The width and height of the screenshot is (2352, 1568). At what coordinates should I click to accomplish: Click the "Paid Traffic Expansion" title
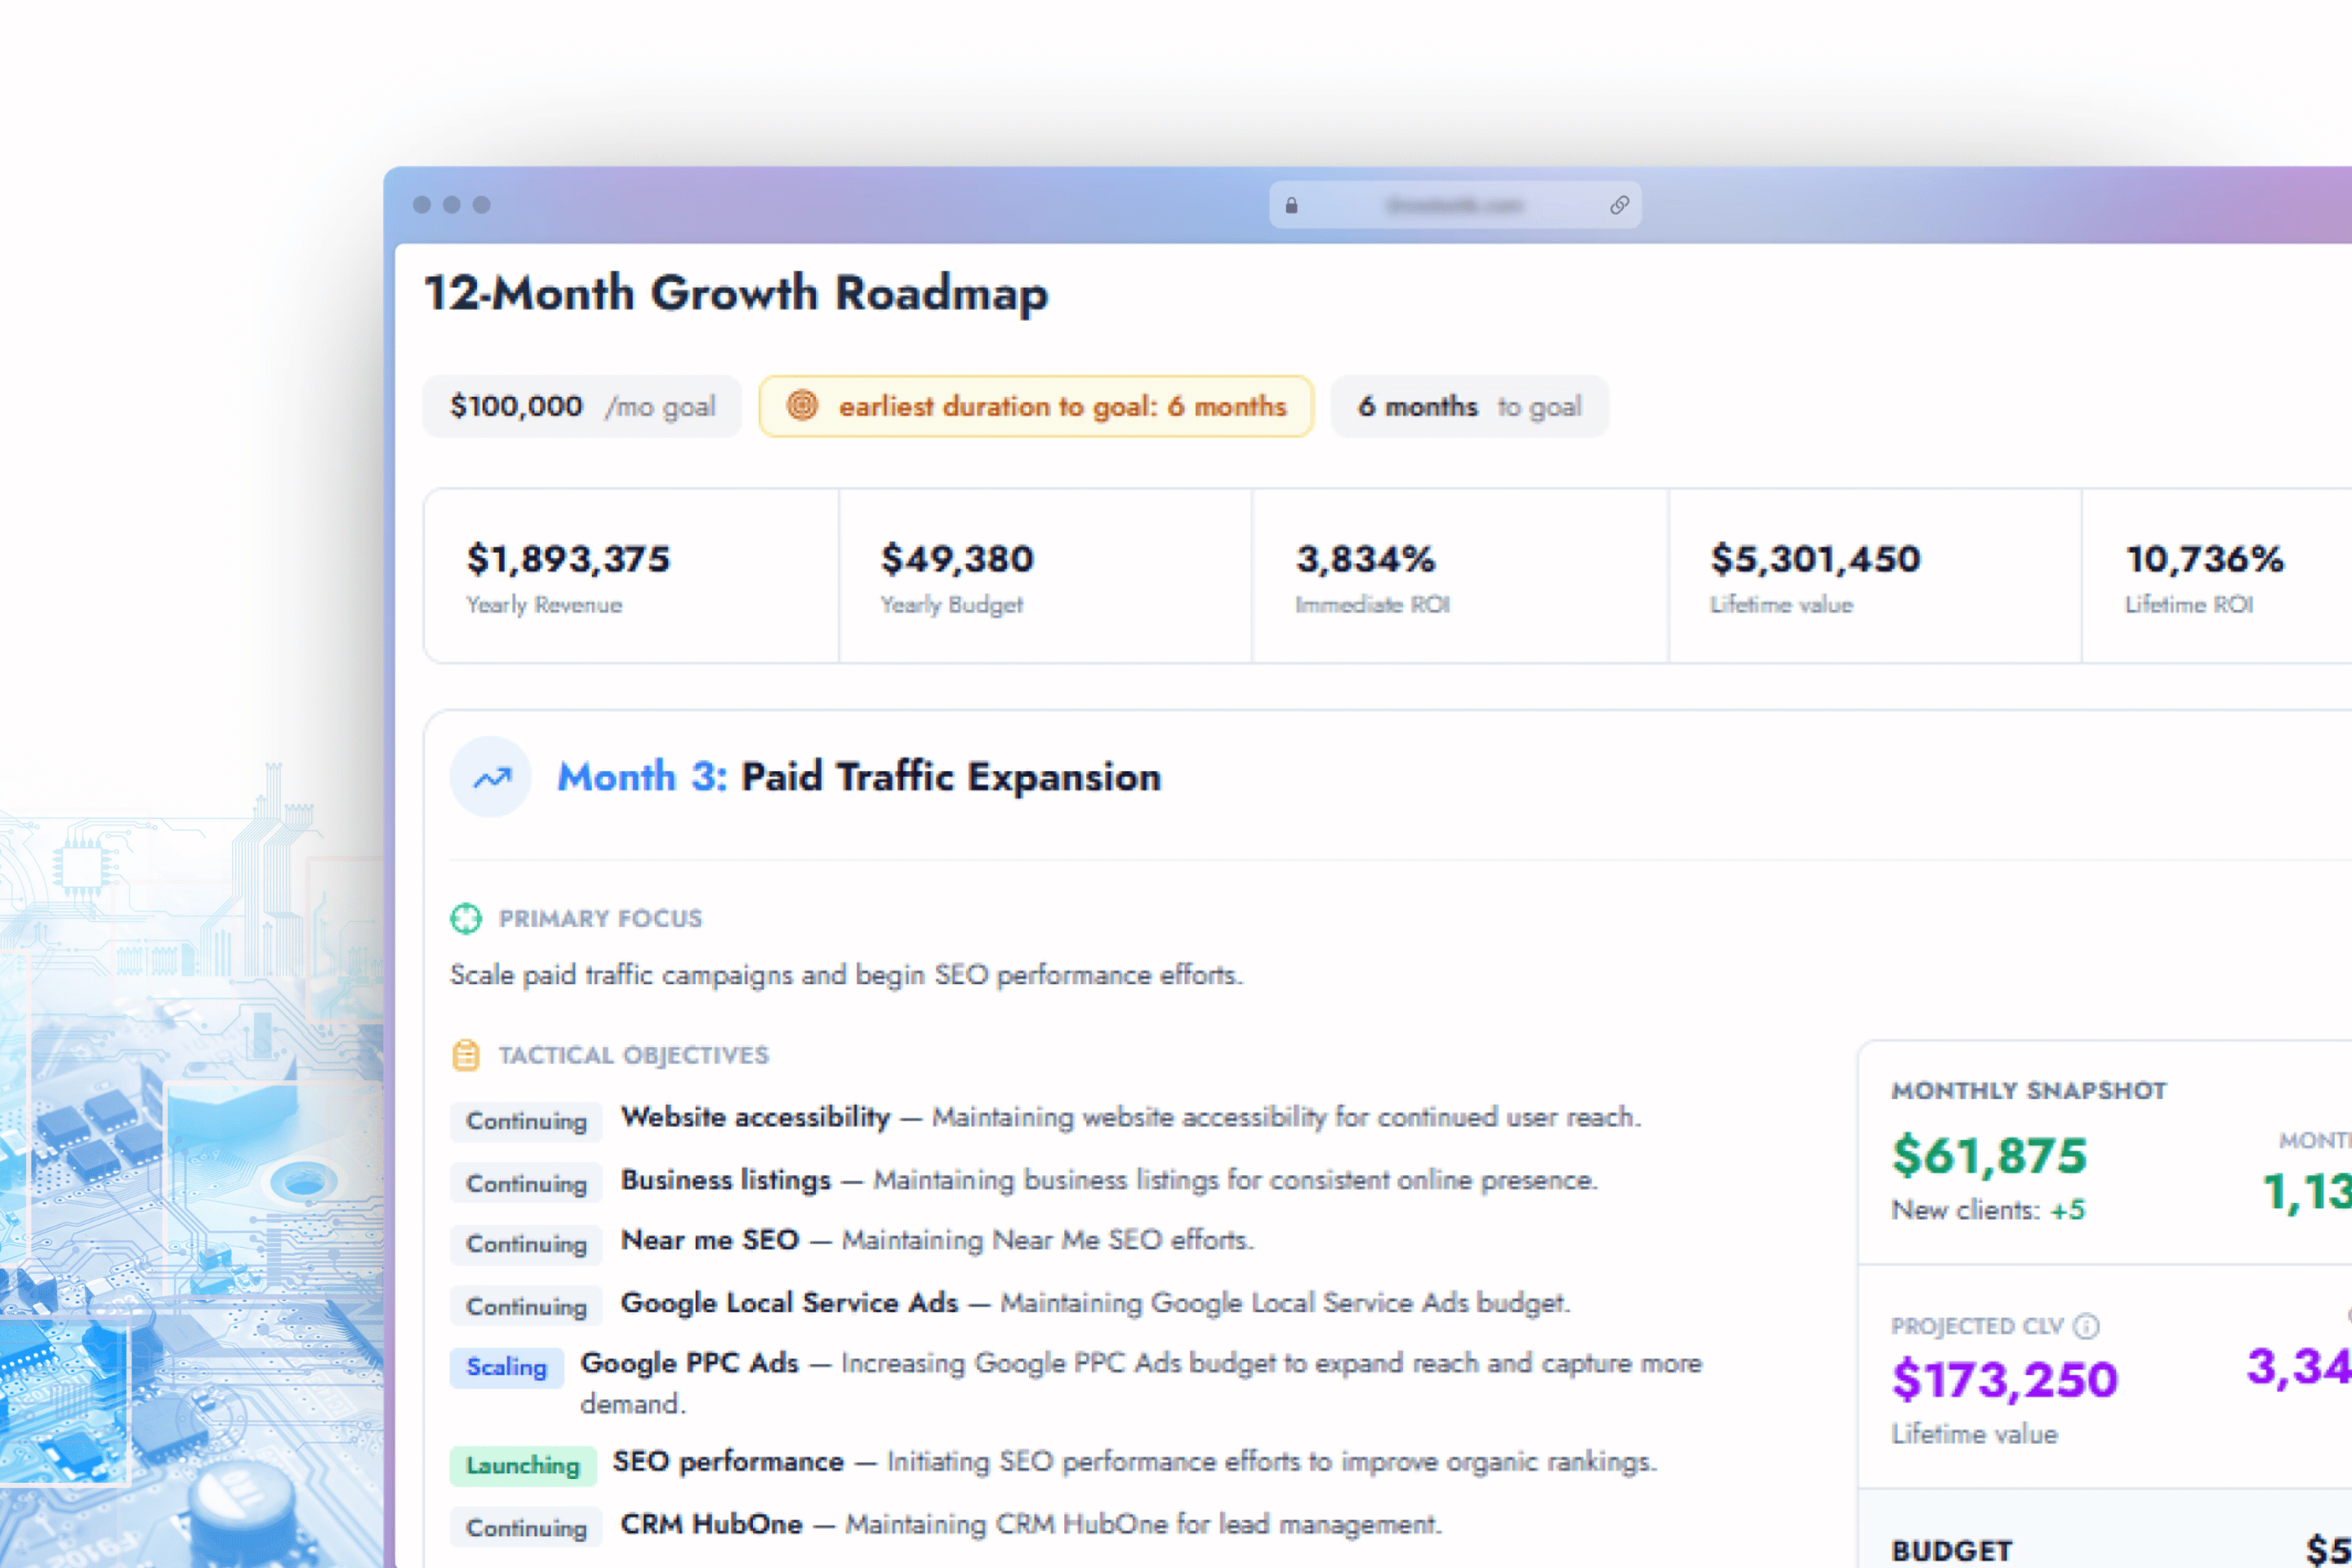coord(951,777)
